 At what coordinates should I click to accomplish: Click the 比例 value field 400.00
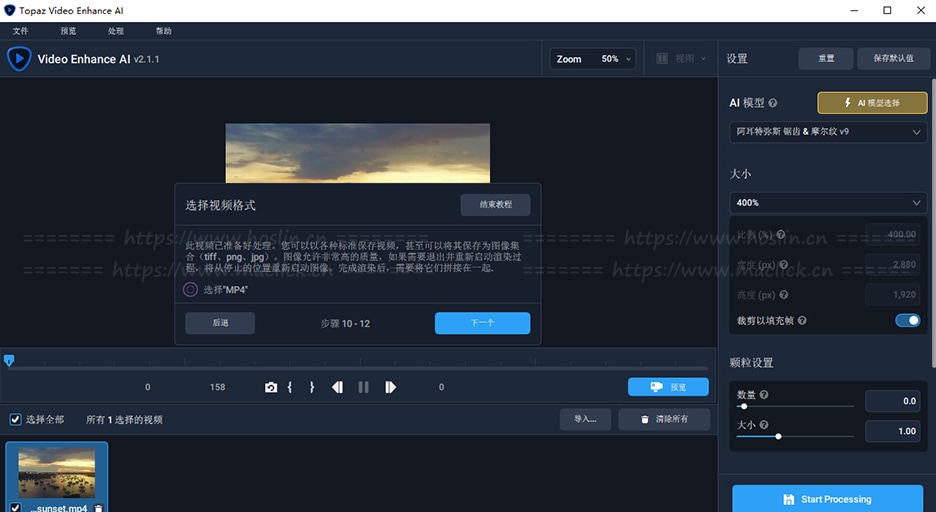(x=892, y=235)
